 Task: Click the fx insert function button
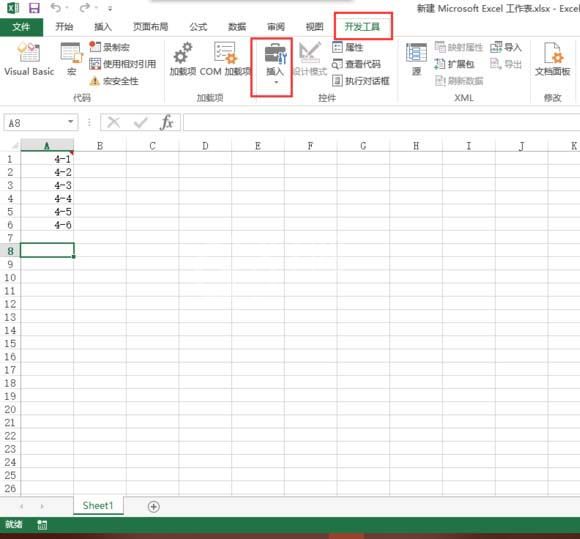(166, 122)
